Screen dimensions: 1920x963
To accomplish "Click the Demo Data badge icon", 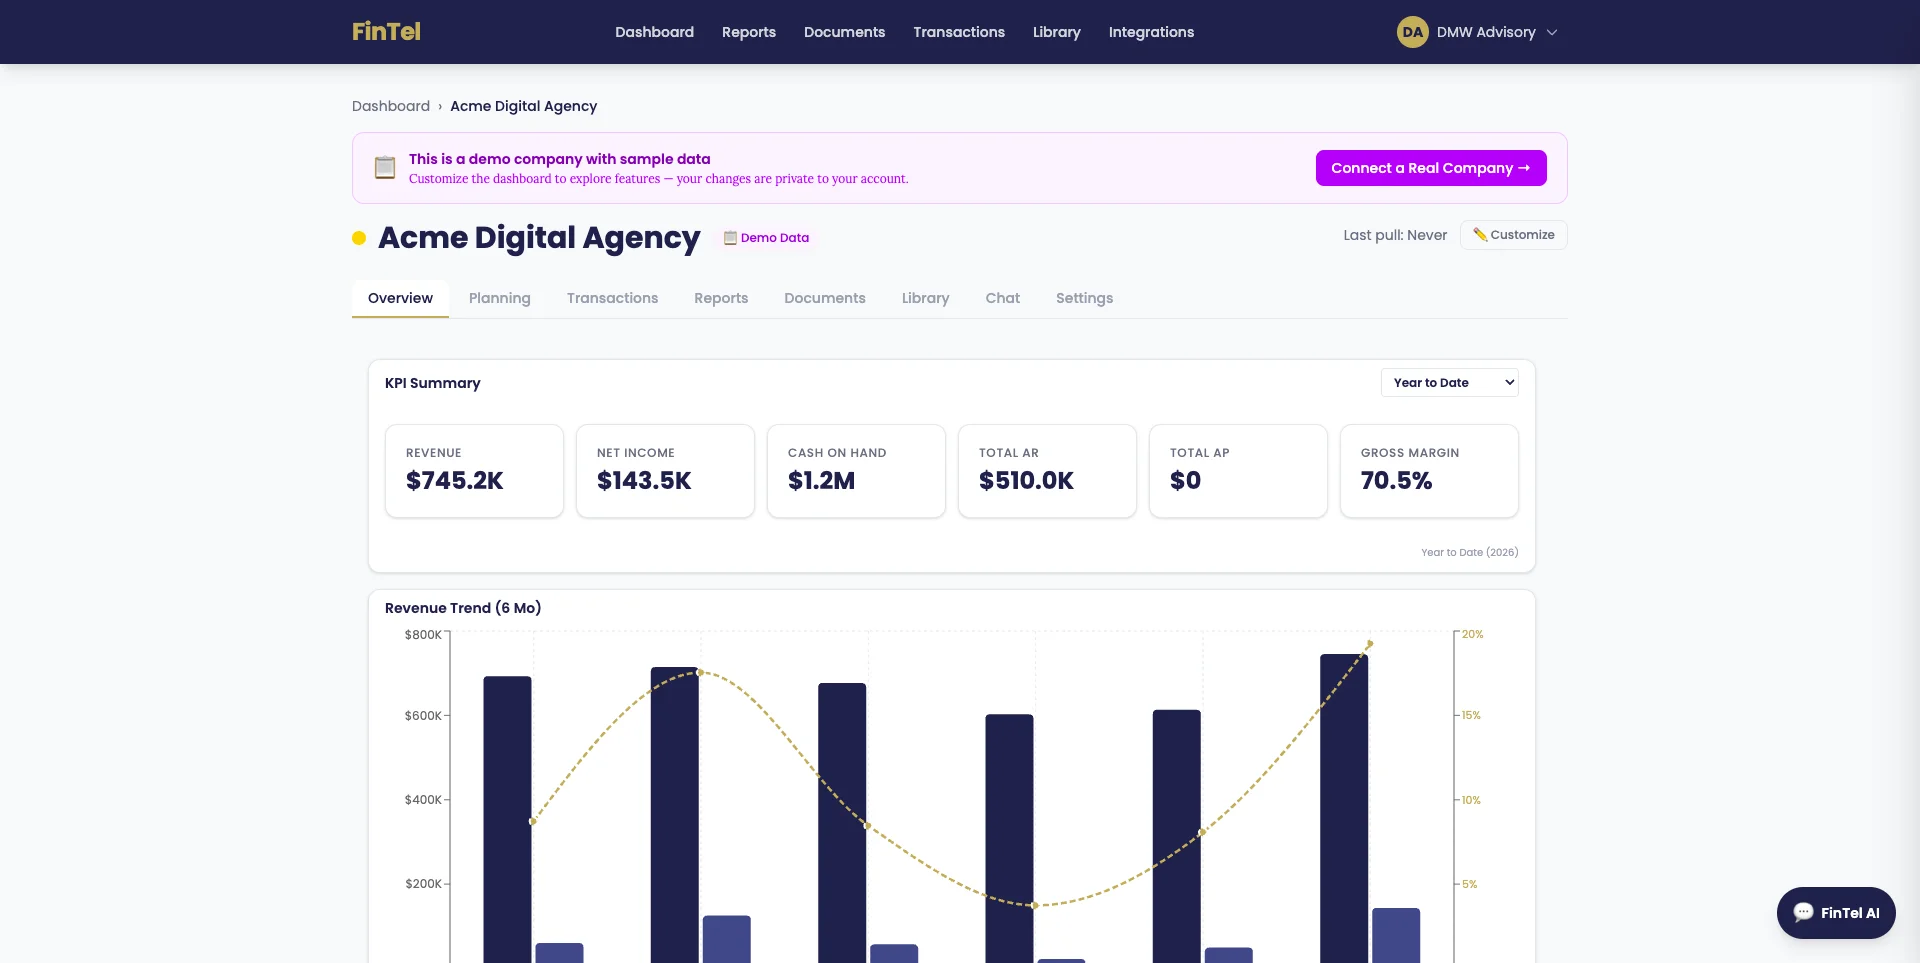I will pyautogui.click(x=730, y=238).
